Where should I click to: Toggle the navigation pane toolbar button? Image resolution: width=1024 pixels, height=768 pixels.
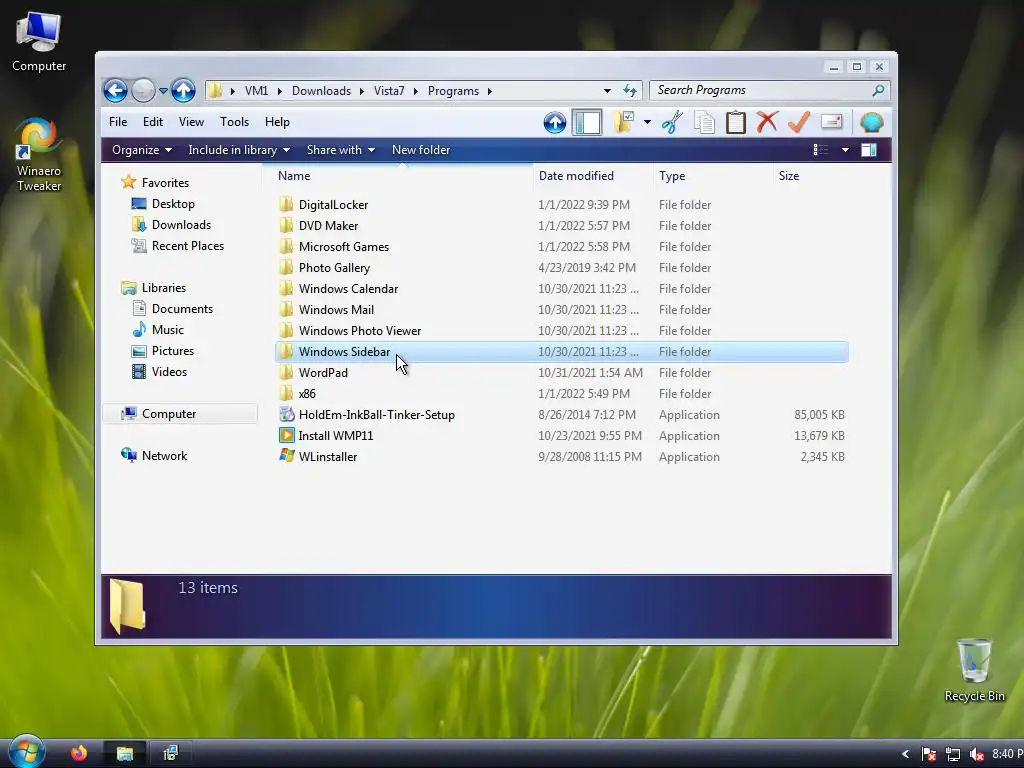[x=586, y=122]
